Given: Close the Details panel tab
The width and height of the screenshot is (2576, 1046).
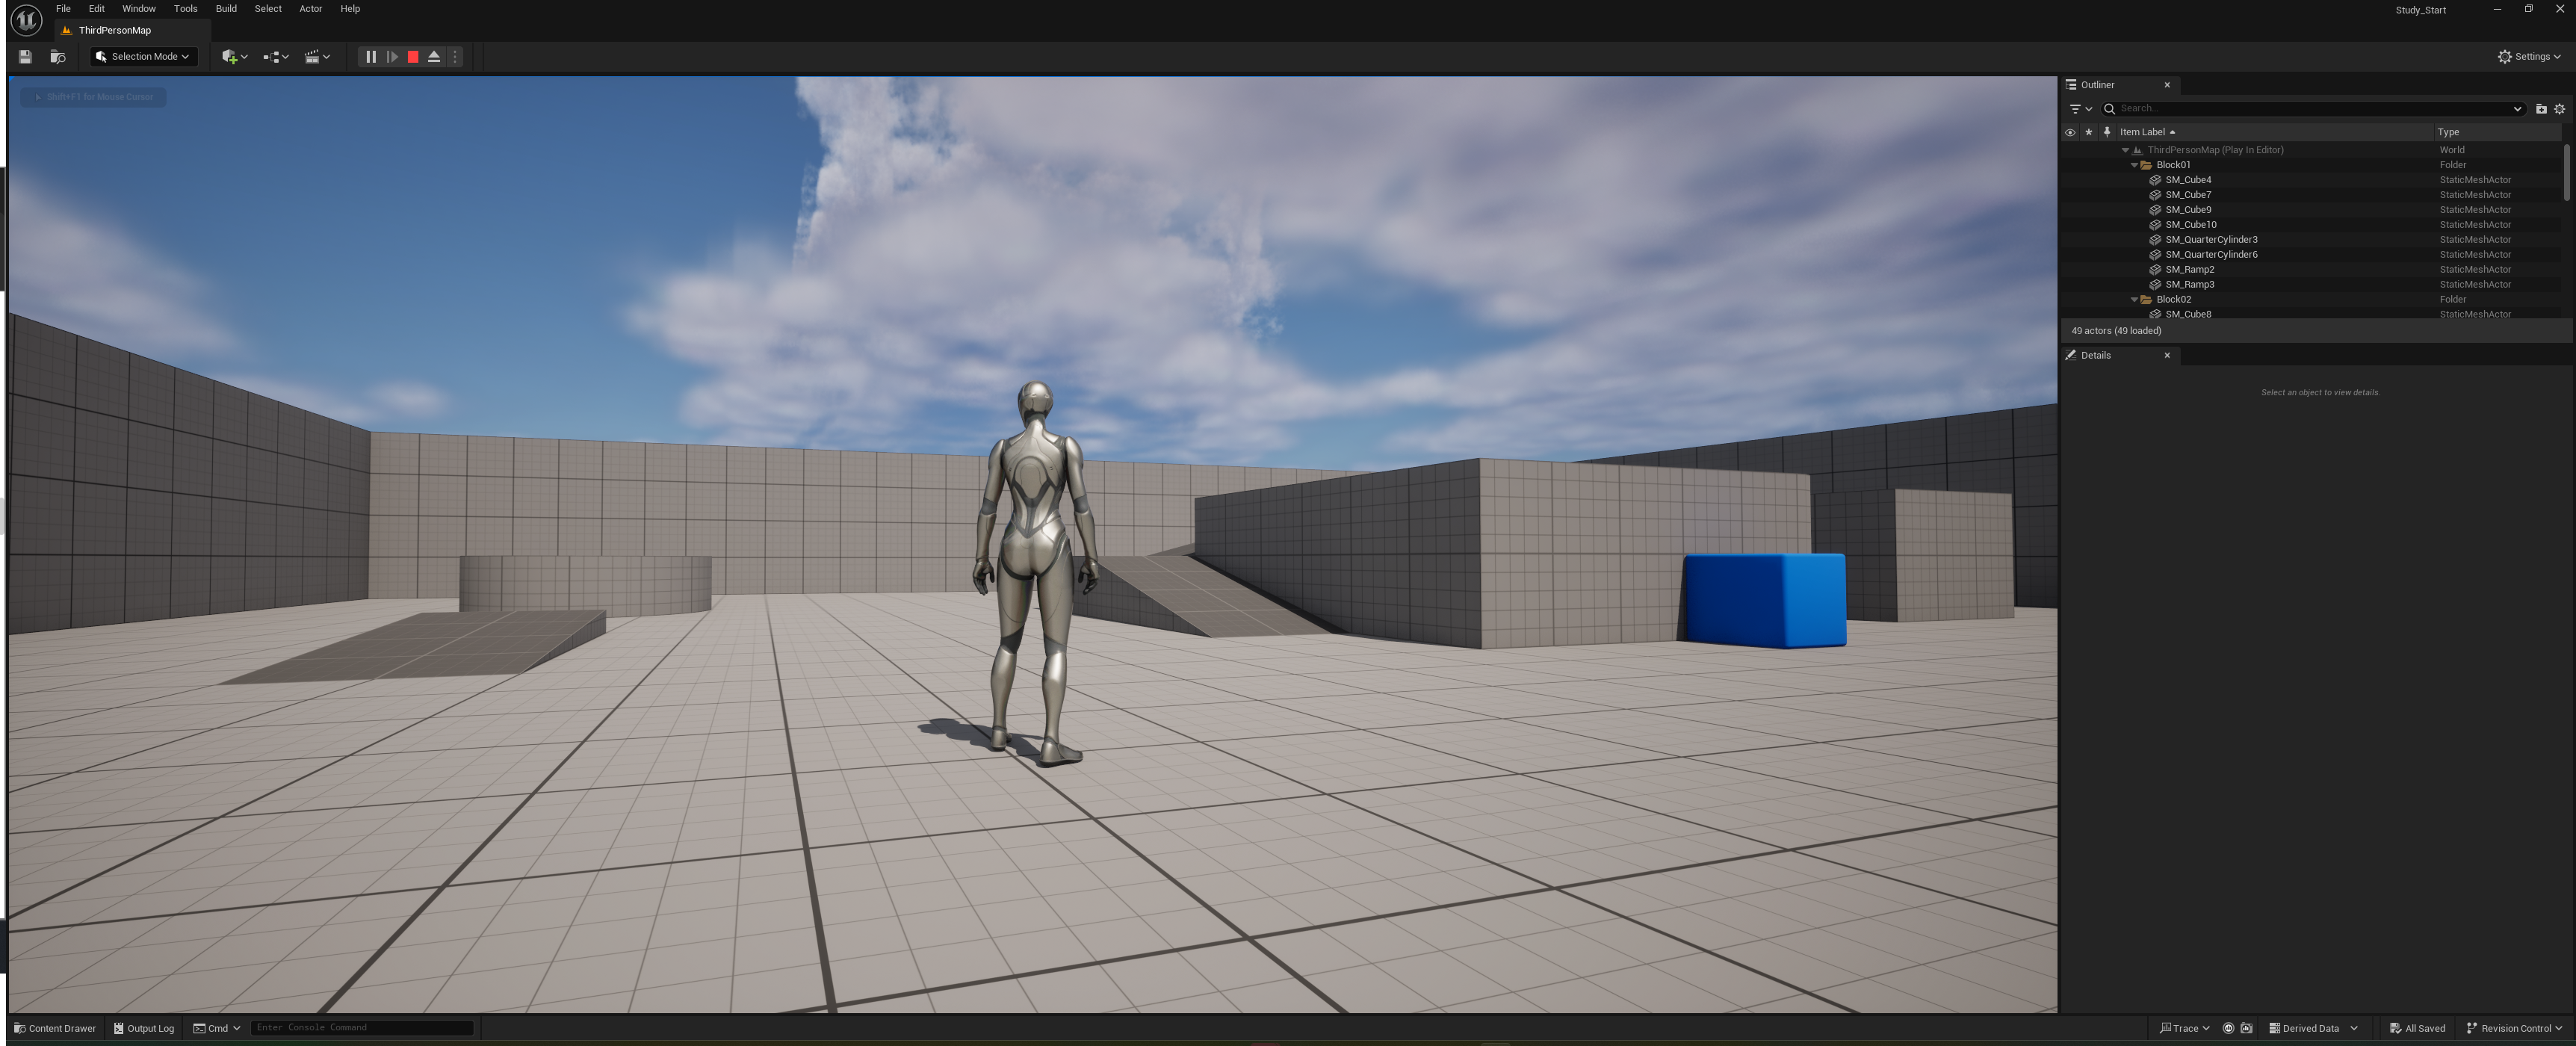Looking at the screenshot, I should click(x=2167, y=355).
